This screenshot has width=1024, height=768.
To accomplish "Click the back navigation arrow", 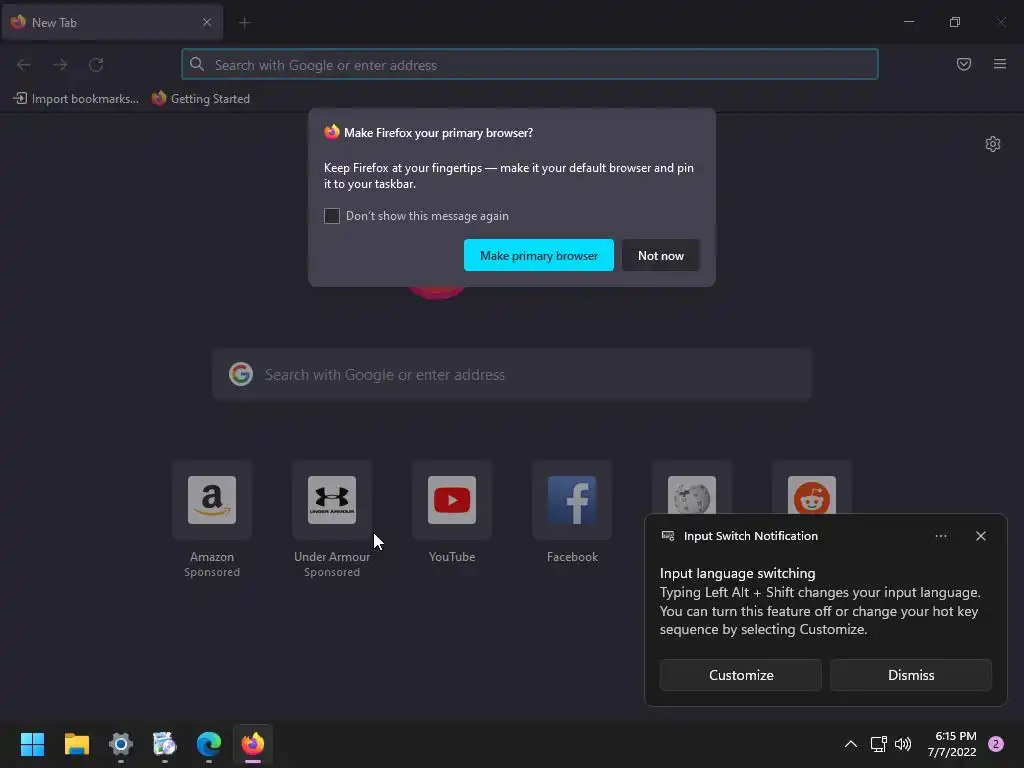I will click(x=24, y=65).
